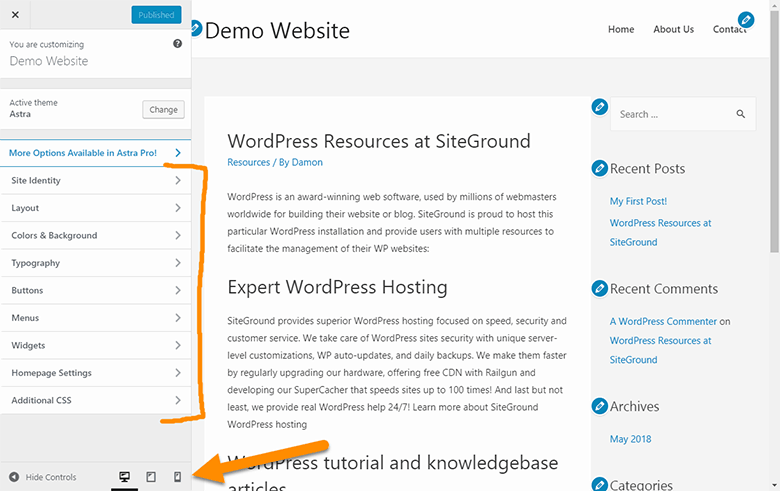Click Hide Controls collapse icon
This screenshot has width=780, height=491.
click(14, 477)
